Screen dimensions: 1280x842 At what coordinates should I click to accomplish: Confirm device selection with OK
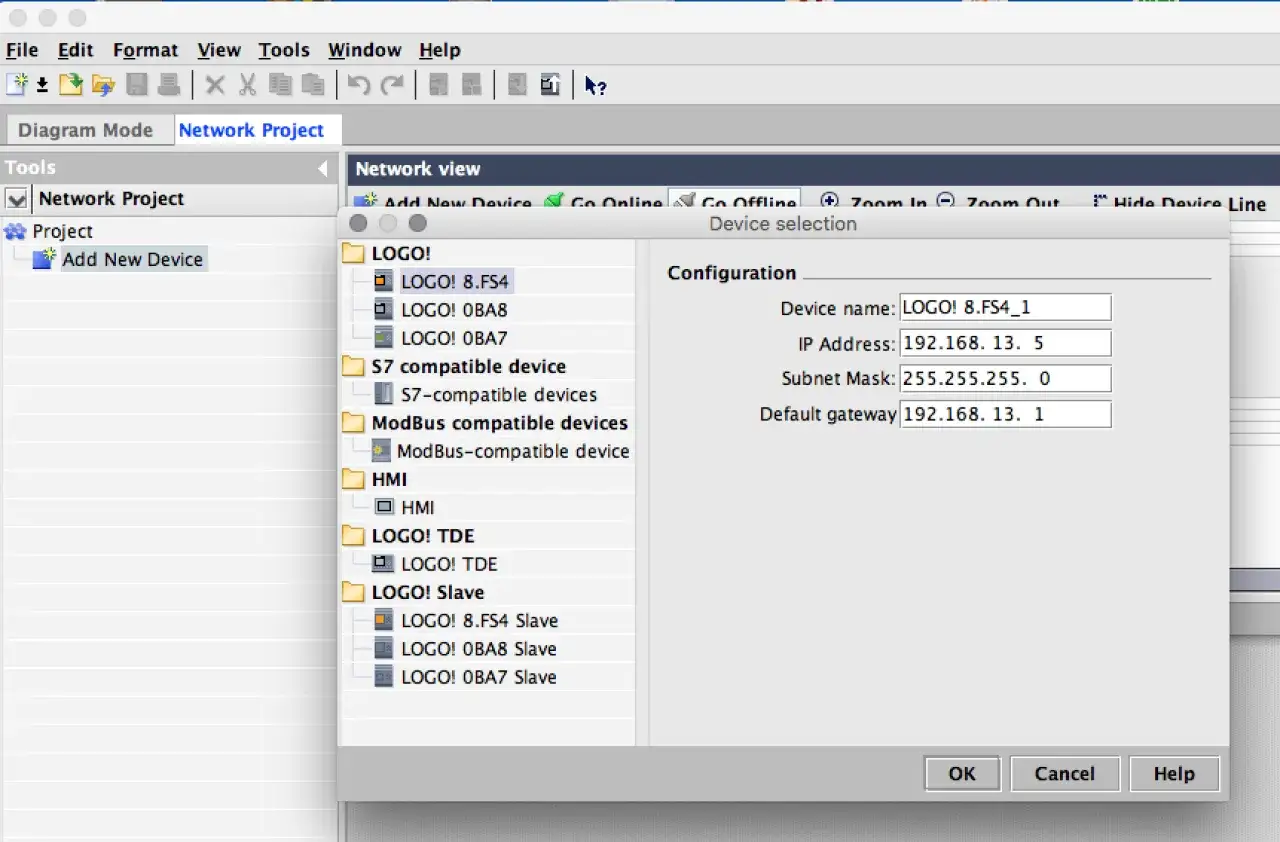point(962,773)
